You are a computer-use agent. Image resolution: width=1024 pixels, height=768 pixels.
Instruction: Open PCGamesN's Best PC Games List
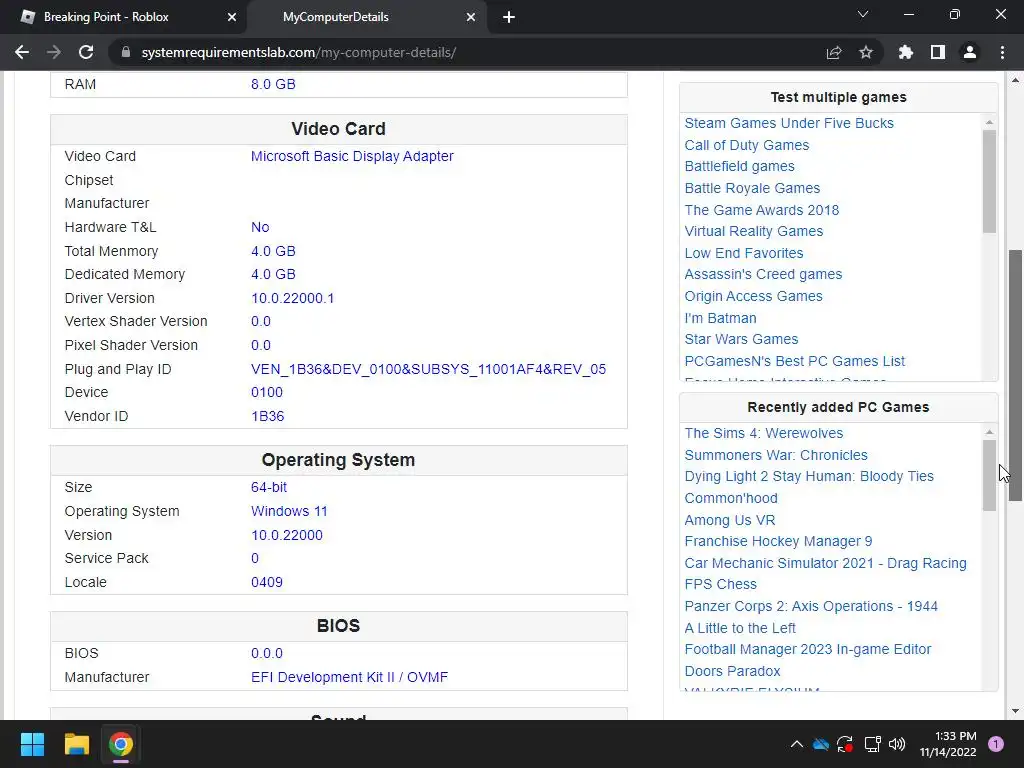(x=795, y=361)
